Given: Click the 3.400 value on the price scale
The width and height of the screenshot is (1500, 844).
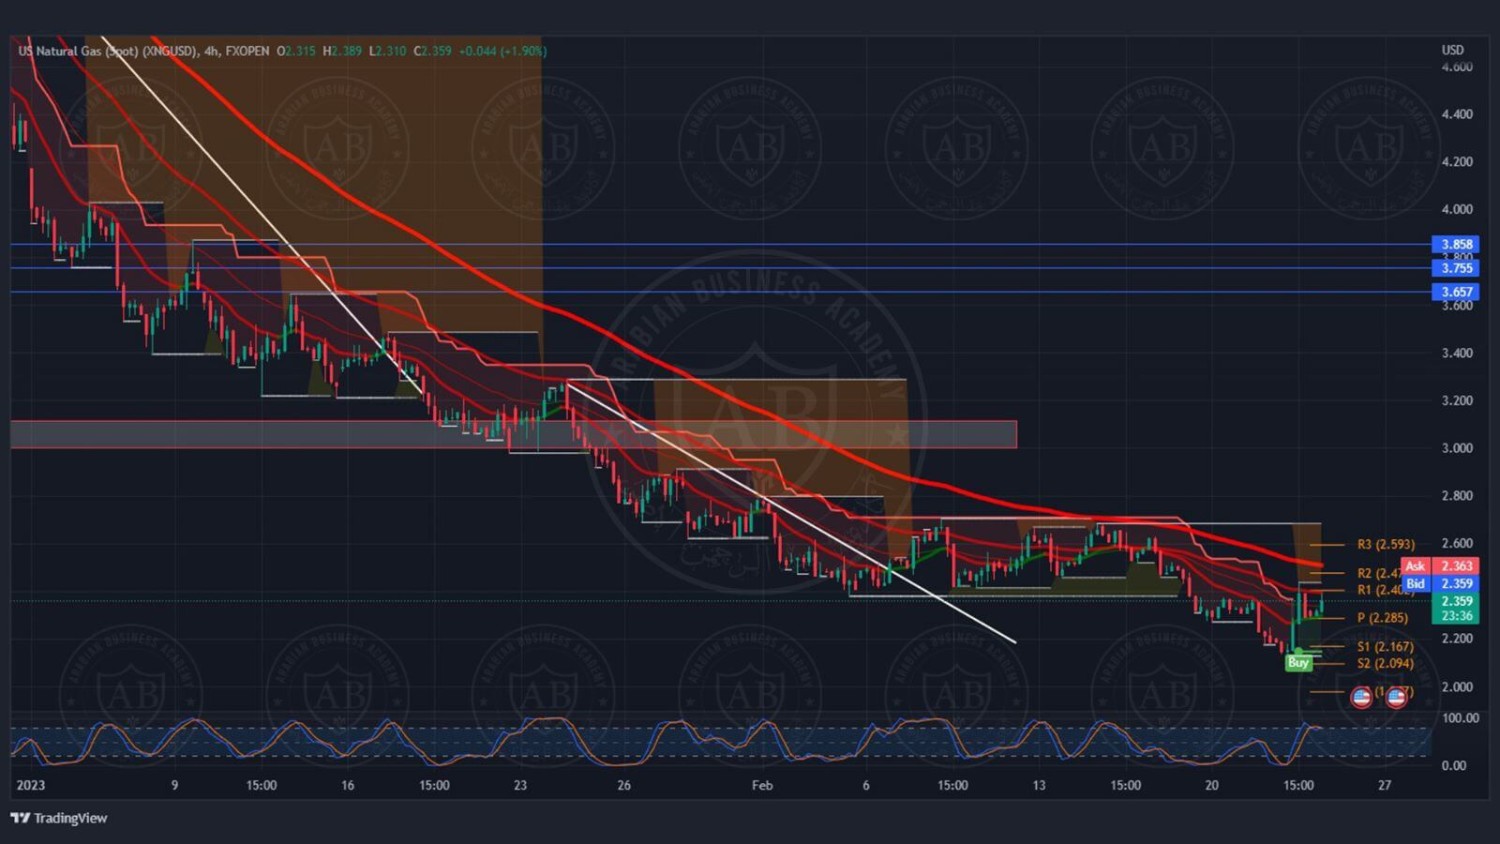Looking at the screenshot, I should click(x=1457, y=353).
